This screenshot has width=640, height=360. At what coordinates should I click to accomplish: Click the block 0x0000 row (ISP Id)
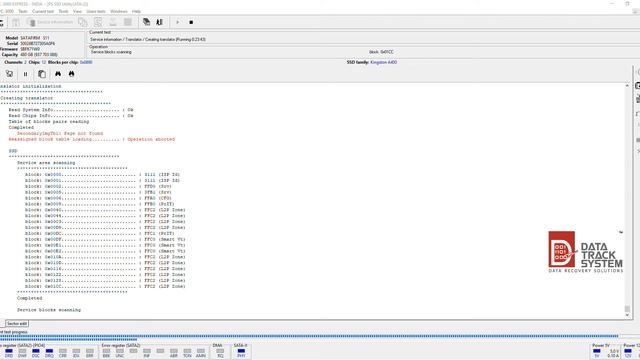coord(102,175)
